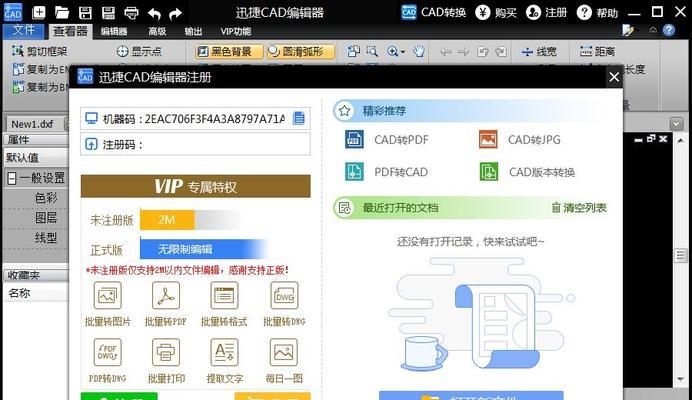Save the drawing with the floppy disk icon

[85, 12]
